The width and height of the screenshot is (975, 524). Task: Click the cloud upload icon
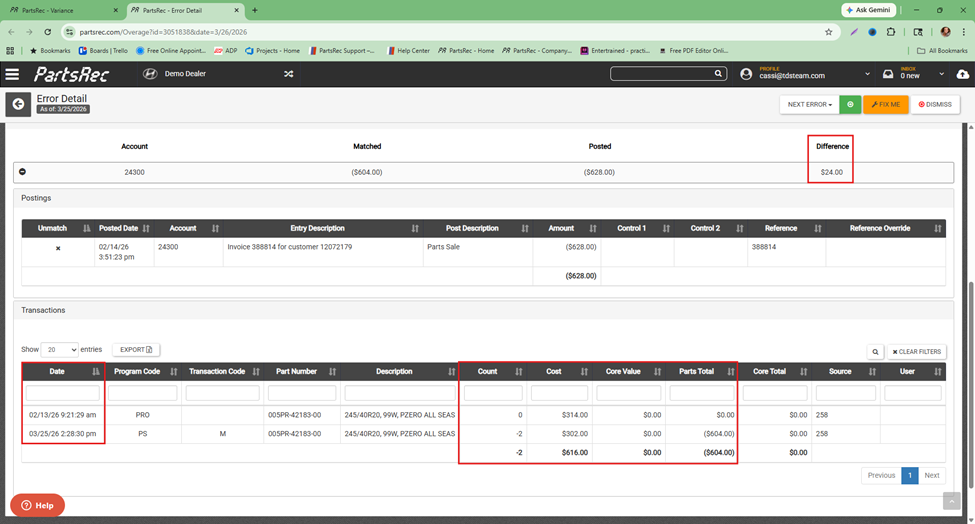coord(963,74)
